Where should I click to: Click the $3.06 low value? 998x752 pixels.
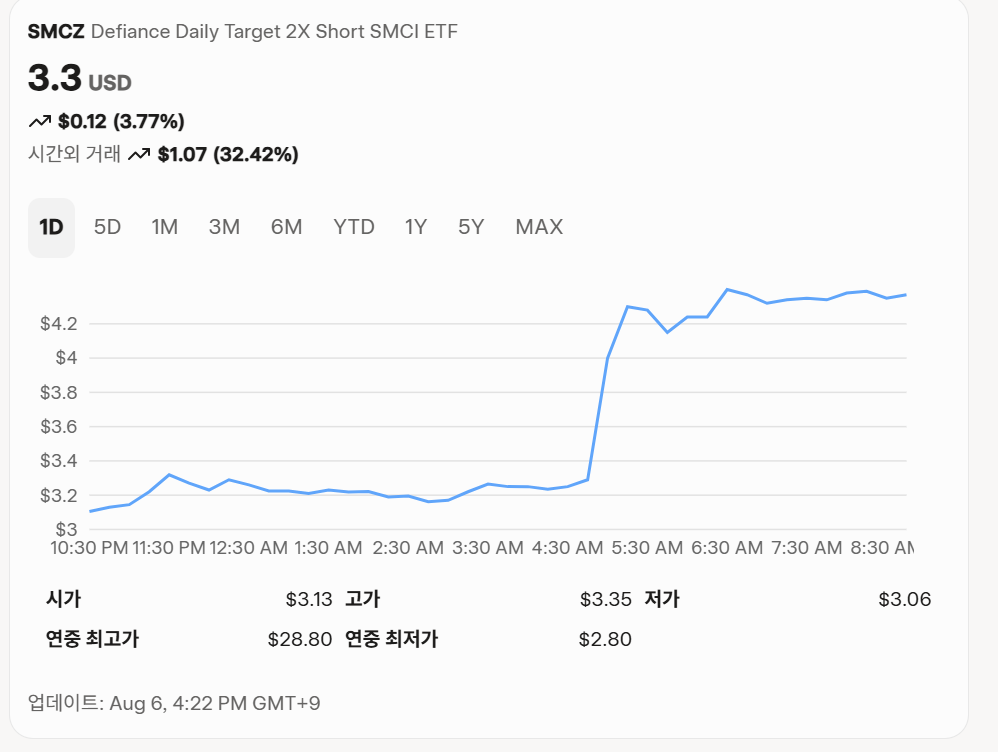[904, 599]
